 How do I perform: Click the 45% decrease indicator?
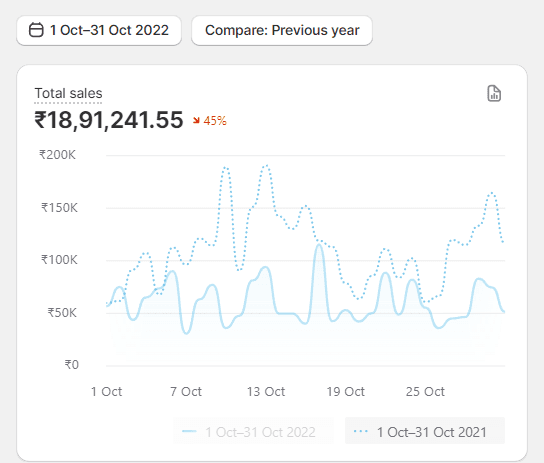click(210, 121)
